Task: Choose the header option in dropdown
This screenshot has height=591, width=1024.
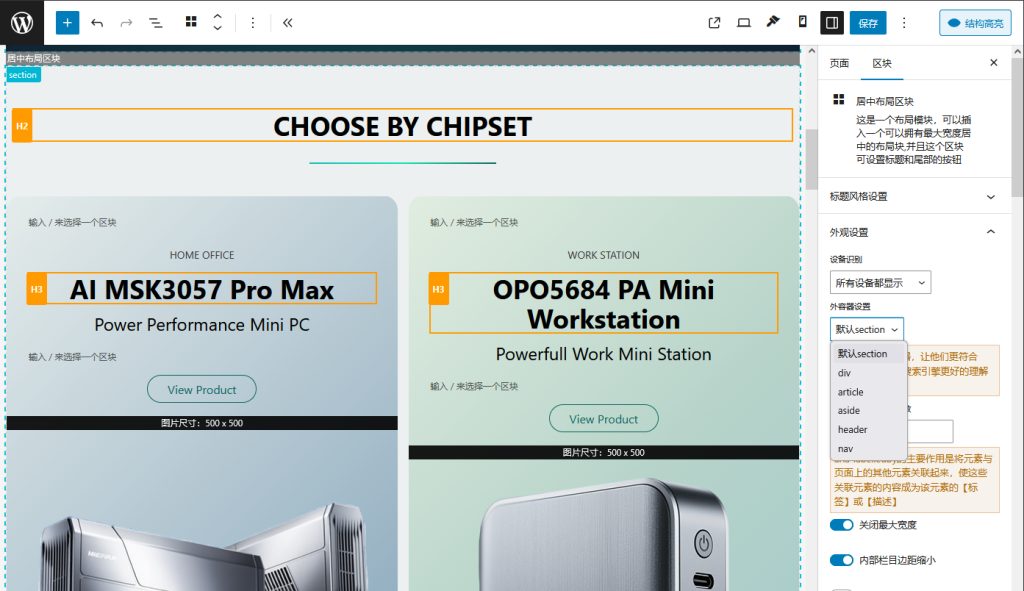Action: 853,430
